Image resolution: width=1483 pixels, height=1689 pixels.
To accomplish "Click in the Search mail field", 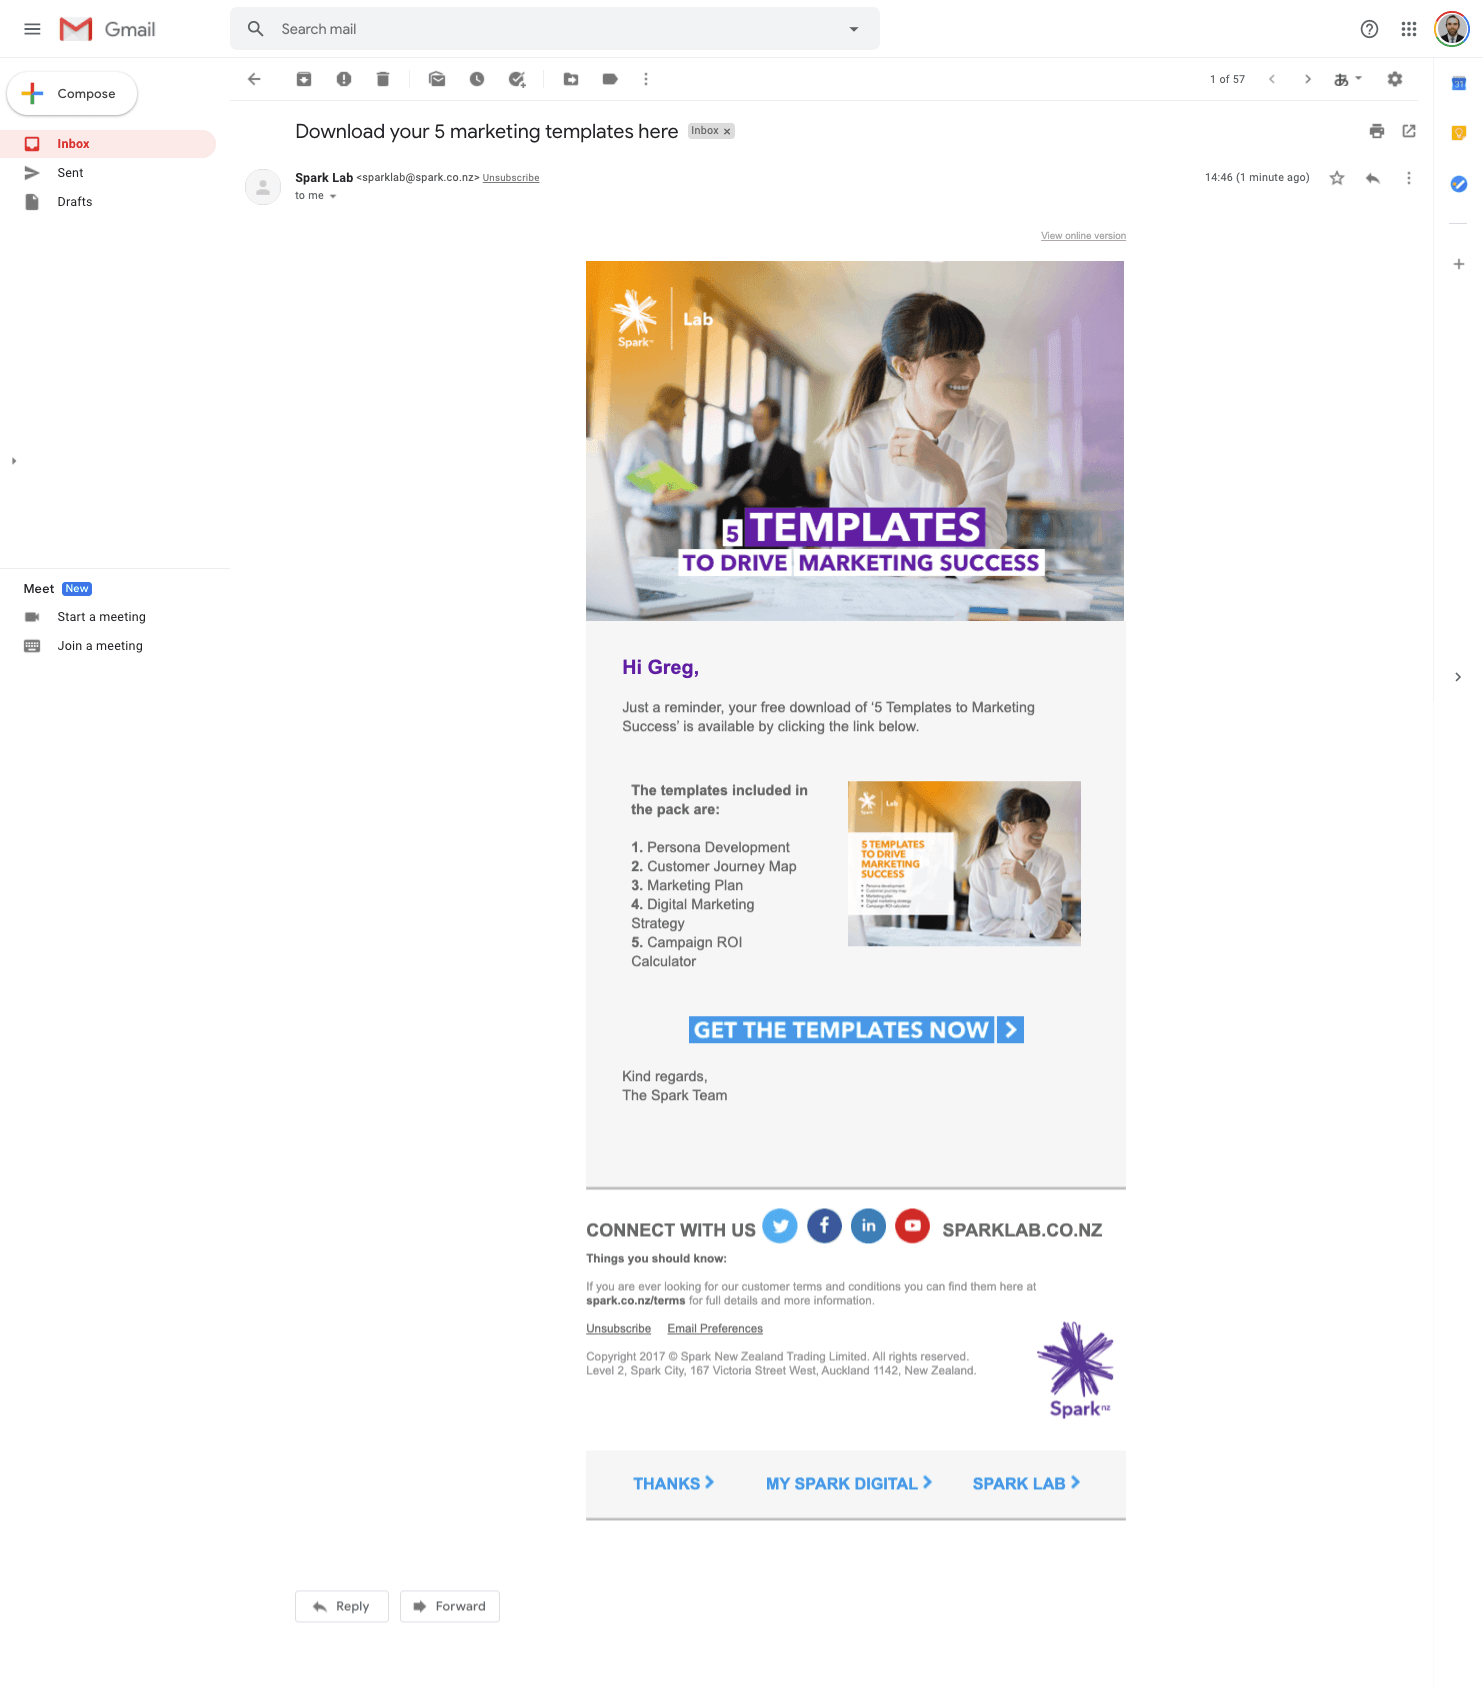I will 555,29.
